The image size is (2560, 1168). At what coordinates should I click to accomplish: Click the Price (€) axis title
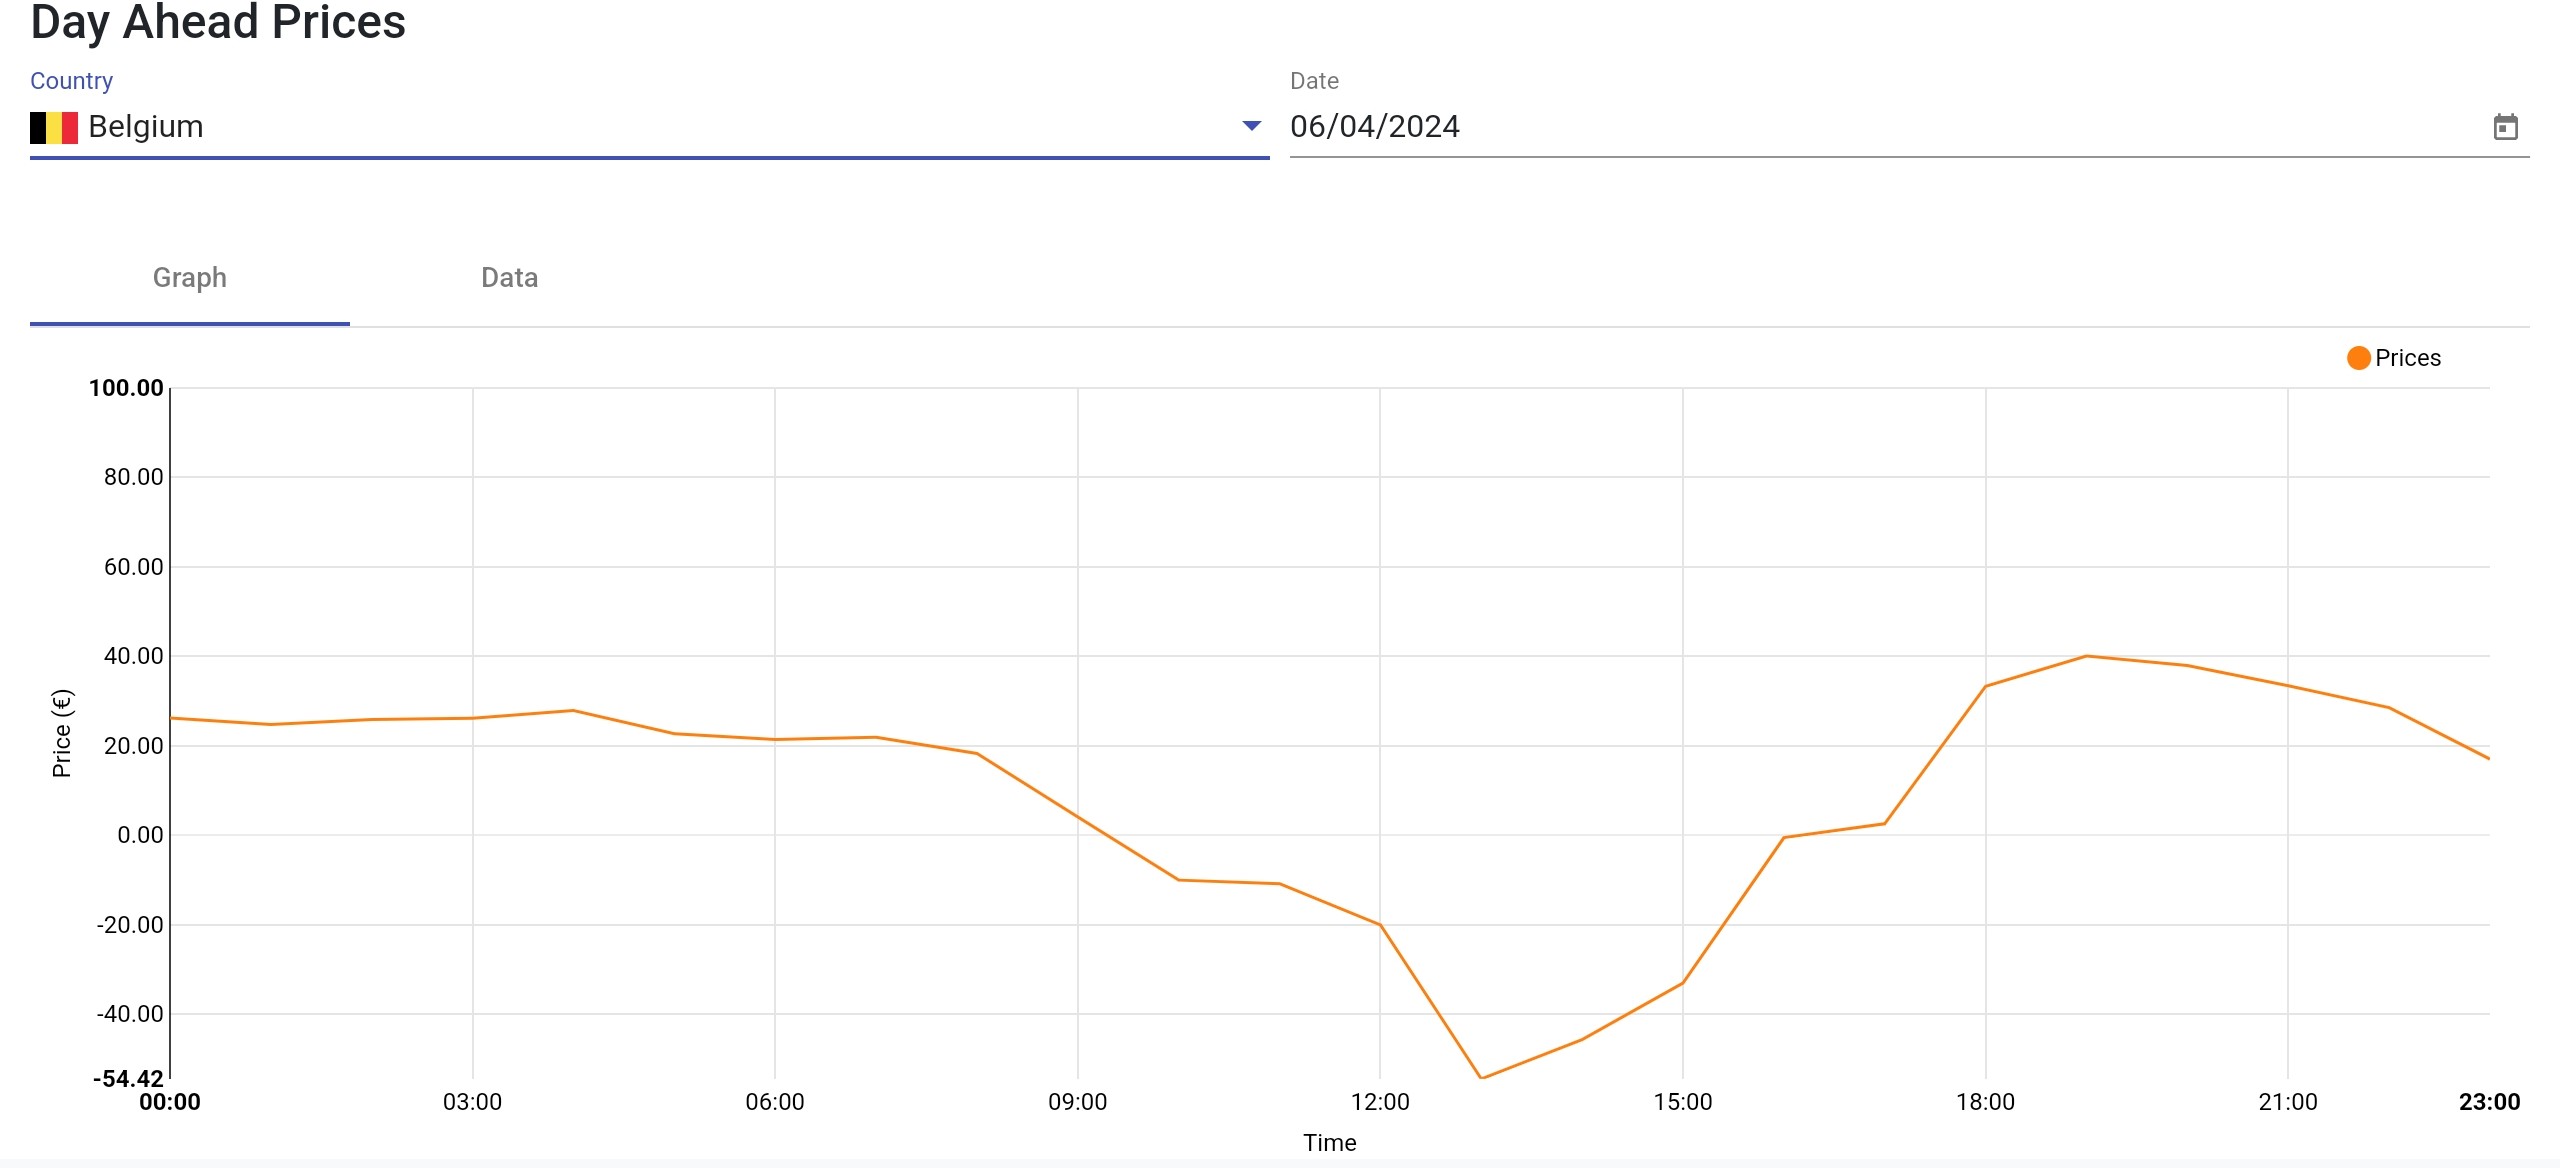62,733
